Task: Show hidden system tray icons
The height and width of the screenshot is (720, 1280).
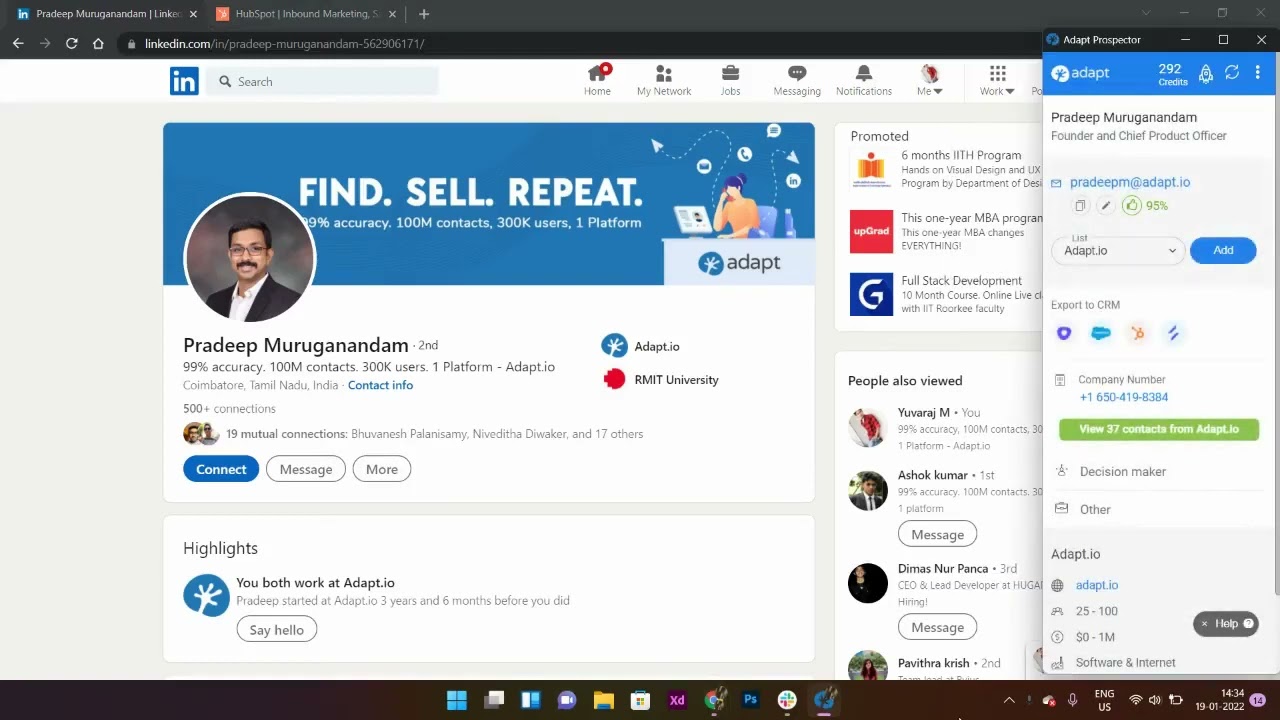Action: [1009, 700]
